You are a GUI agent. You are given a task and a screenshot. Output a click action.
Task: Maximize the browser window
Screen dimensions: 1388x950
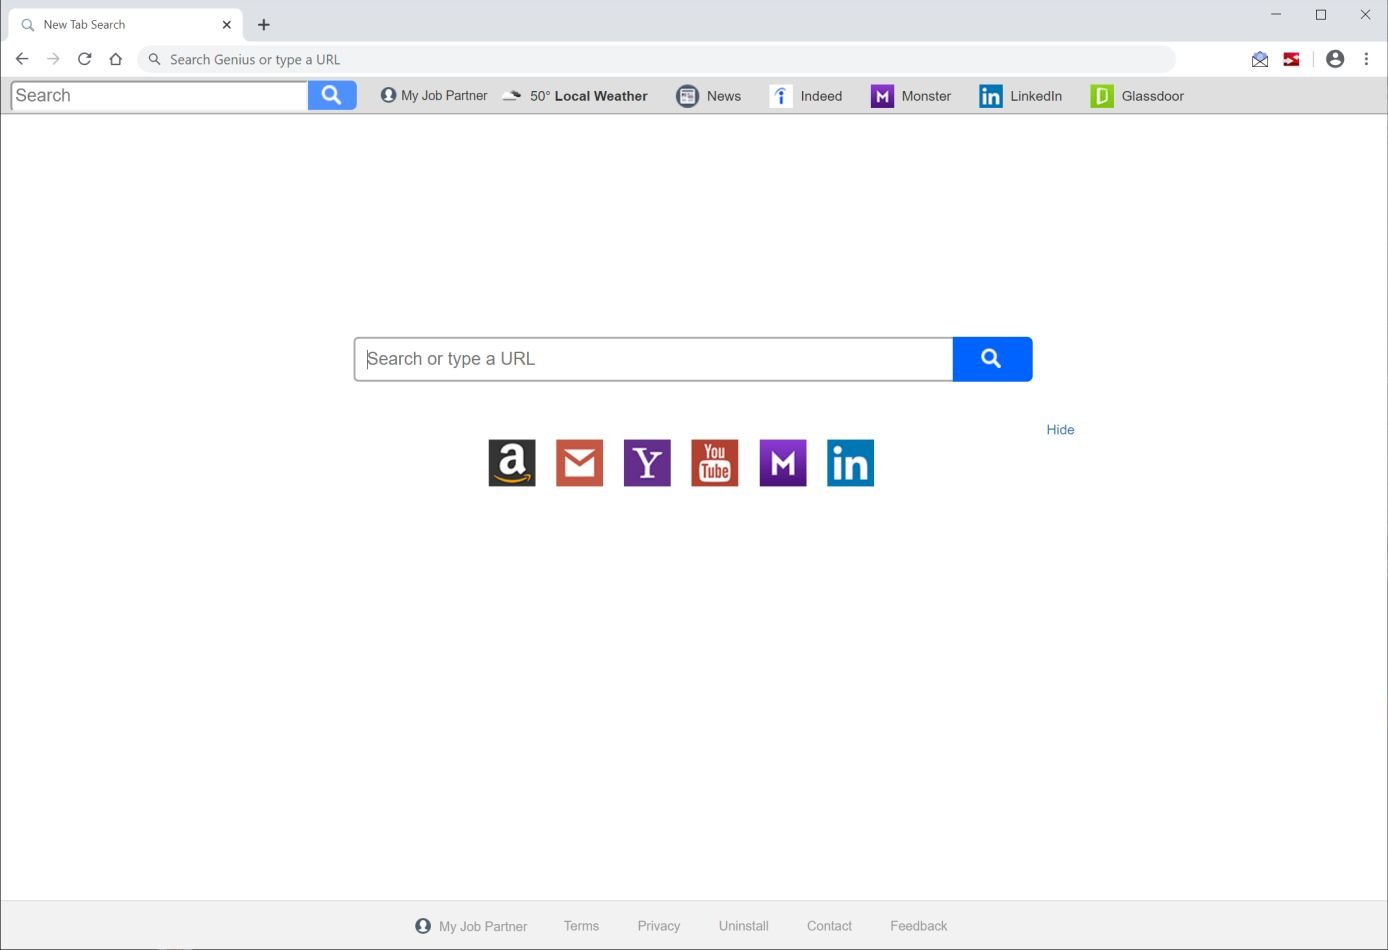pos(1321,14)
